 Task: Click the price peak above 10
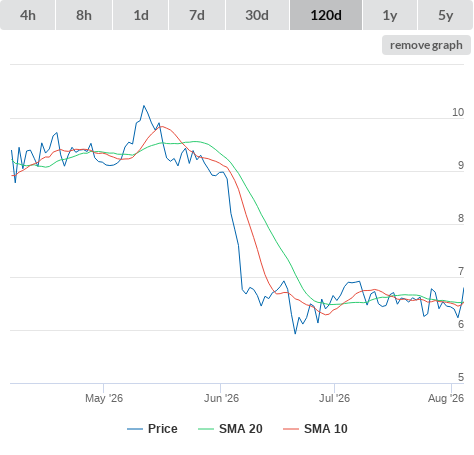point(144,106)
